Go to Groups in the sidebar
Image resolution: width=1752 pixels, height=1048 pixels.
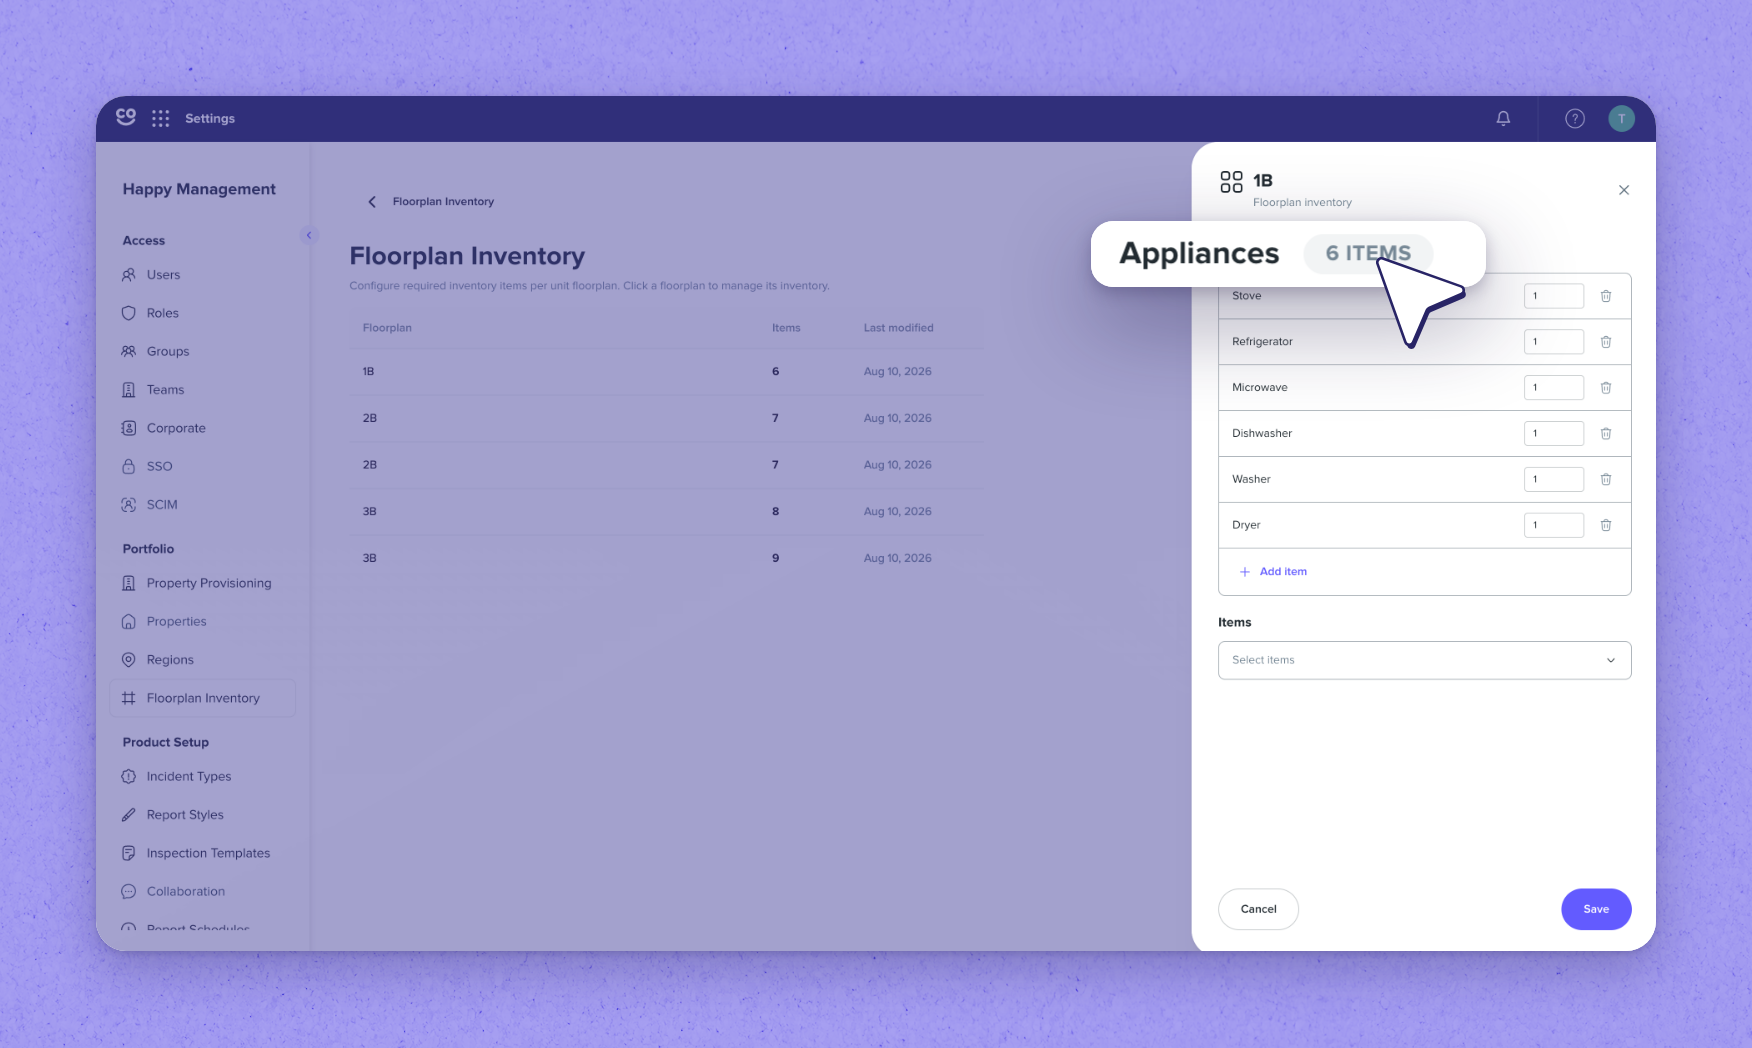pyautogui.click(x=167, y=352)
